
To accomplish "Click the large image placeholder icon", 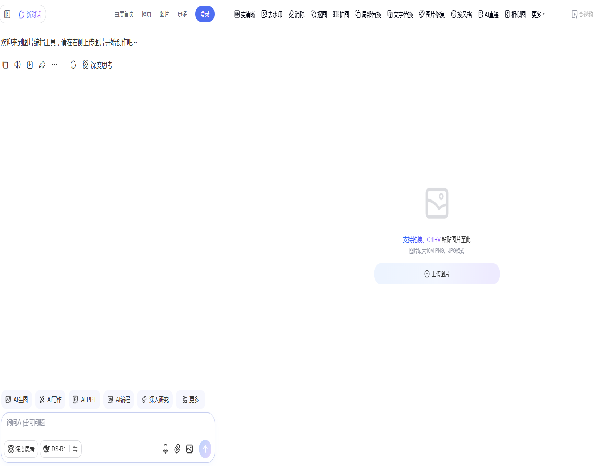I will pyautogui.click(x=436, y=203).
